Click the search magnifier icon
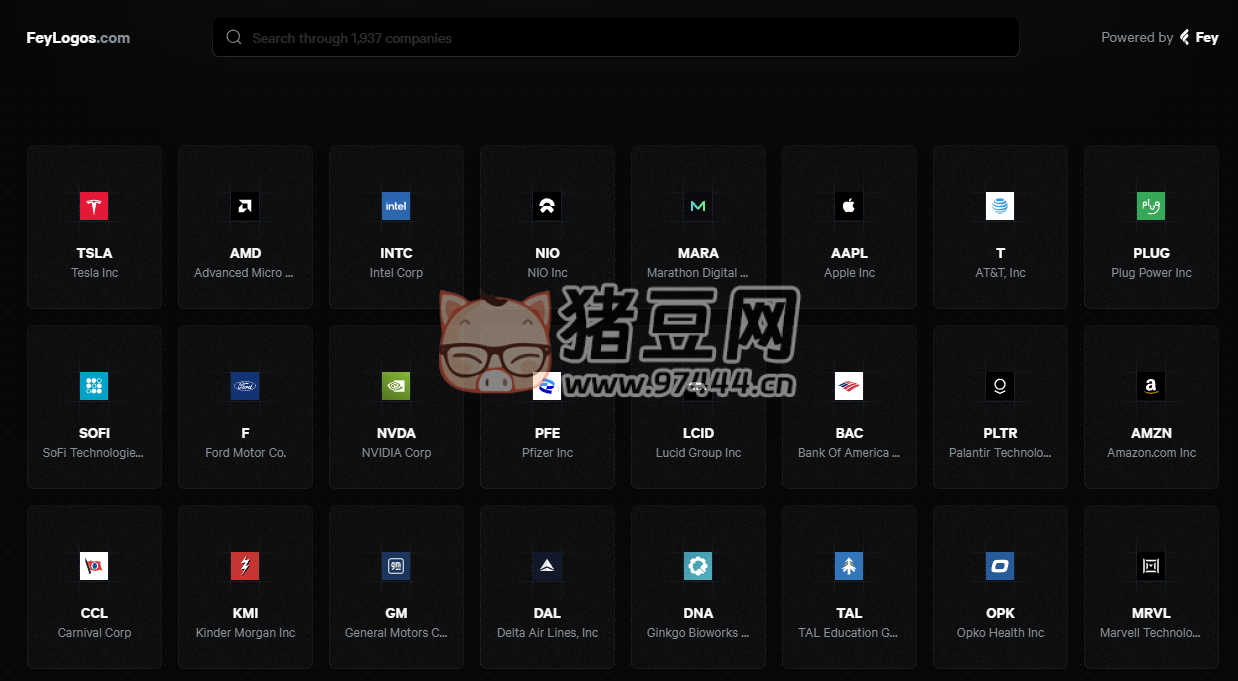 click(234, 38)
